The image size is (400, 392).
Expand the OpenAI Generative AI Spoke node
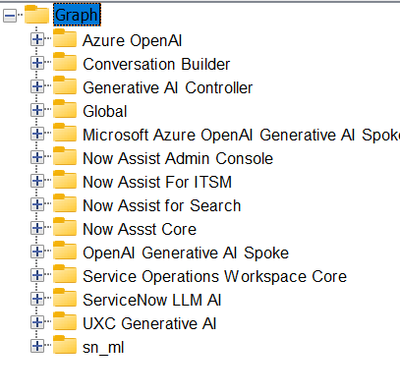click(37, 252)
